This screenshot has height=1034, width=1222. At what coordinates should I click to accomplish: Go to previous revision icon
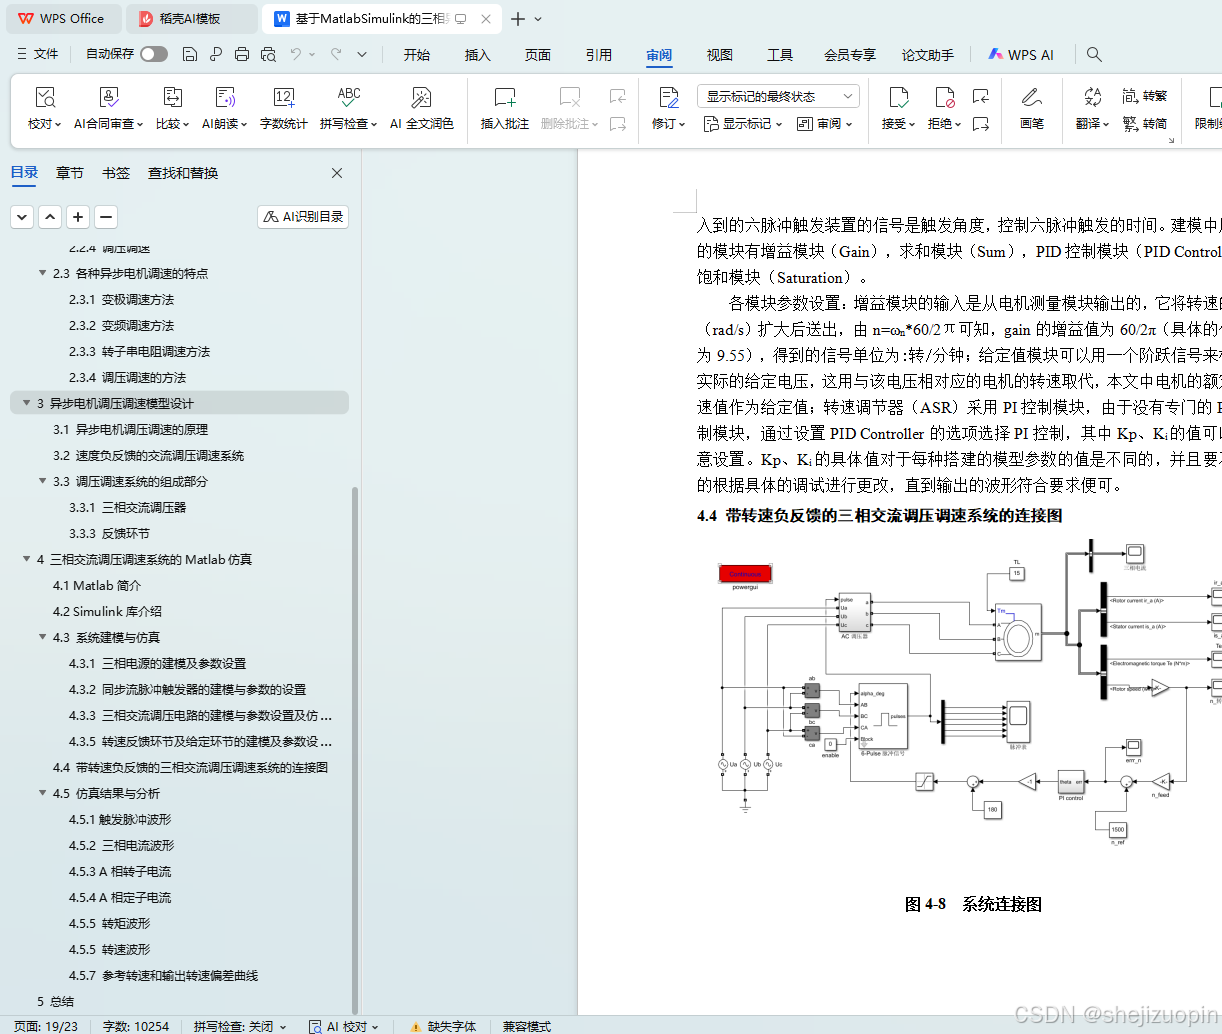(981, 96)
